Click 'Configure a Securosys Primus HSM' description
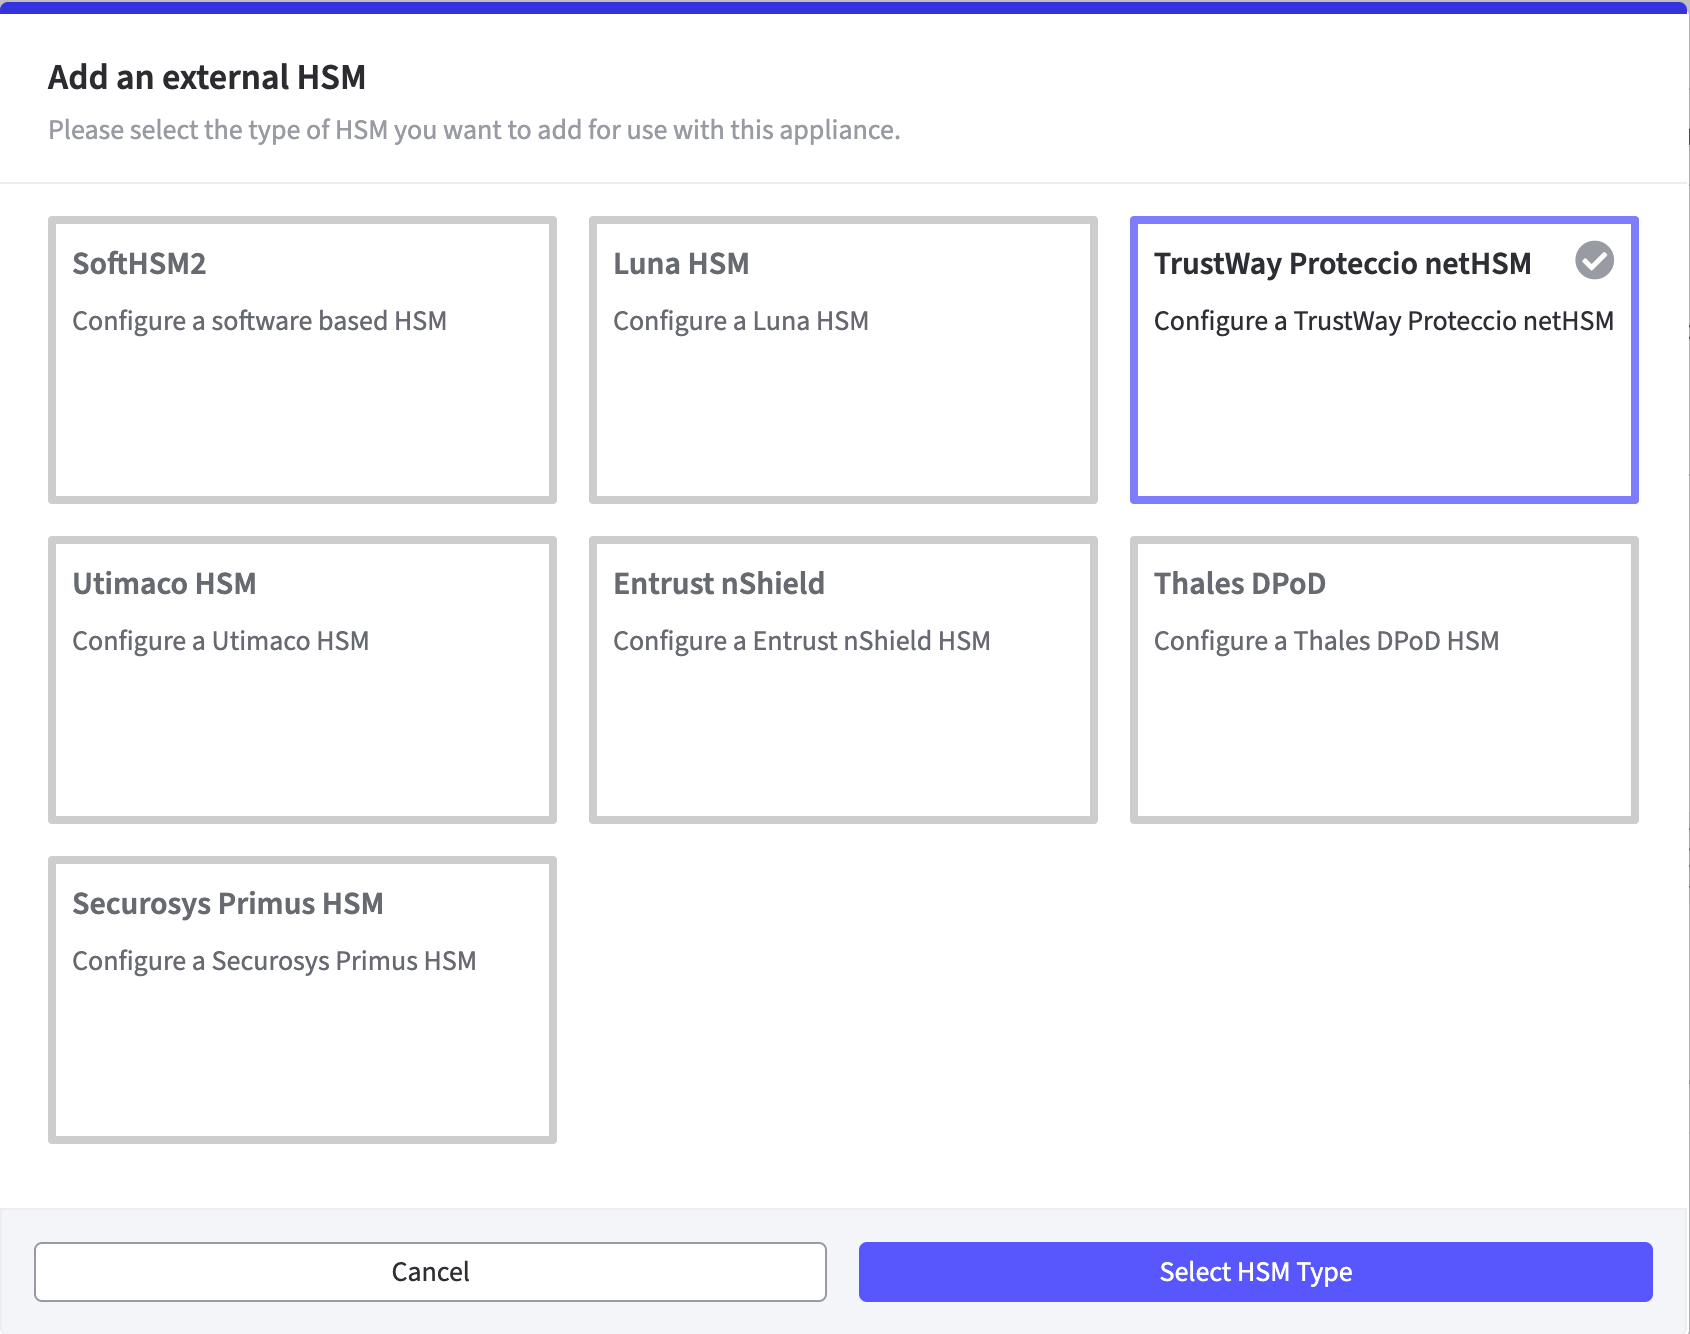The width and height of the screenshot is (1690, 1334). (274, 961)
